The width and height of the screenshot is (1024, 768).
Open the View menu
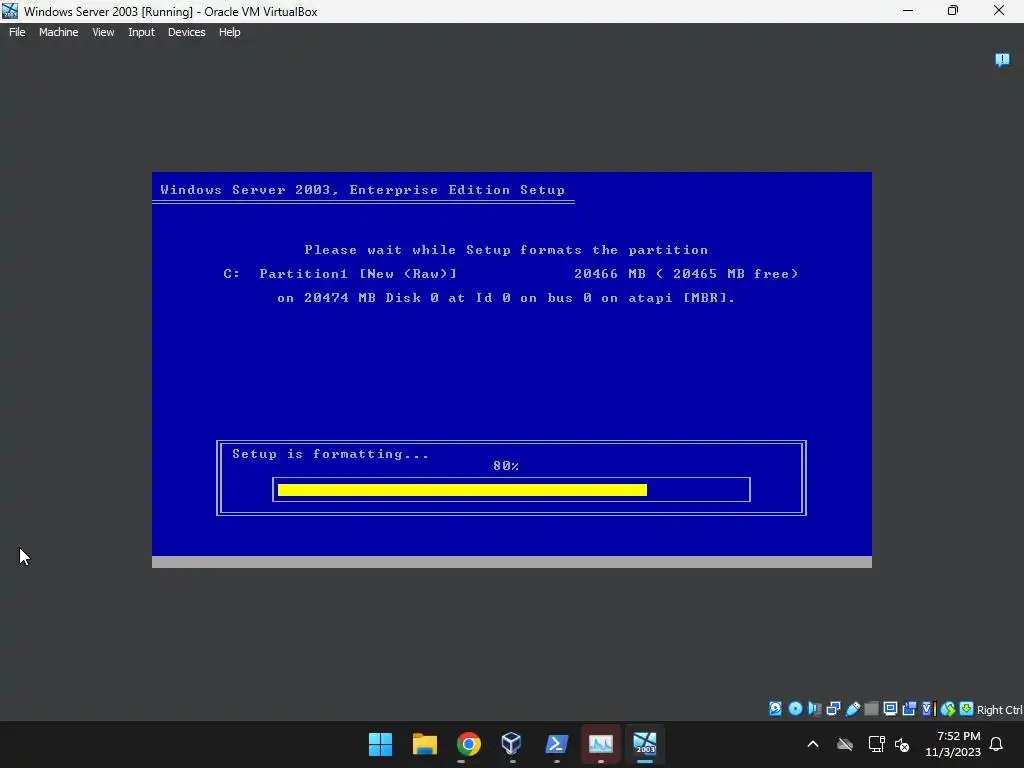click(x=103, y=32)
